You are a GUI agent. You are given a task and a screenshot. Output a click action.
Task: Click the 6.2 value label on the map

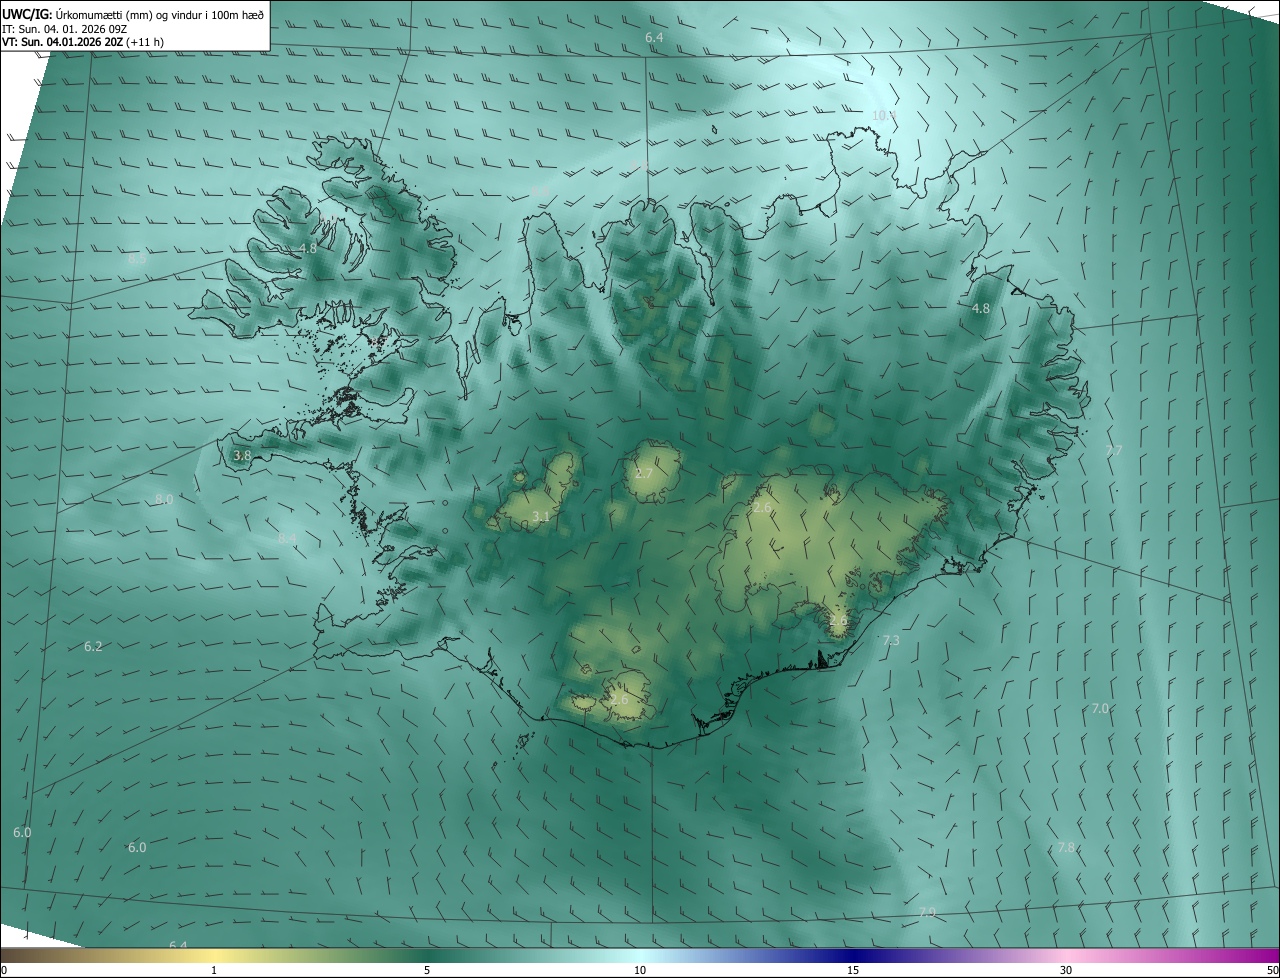tap(93, 647)
